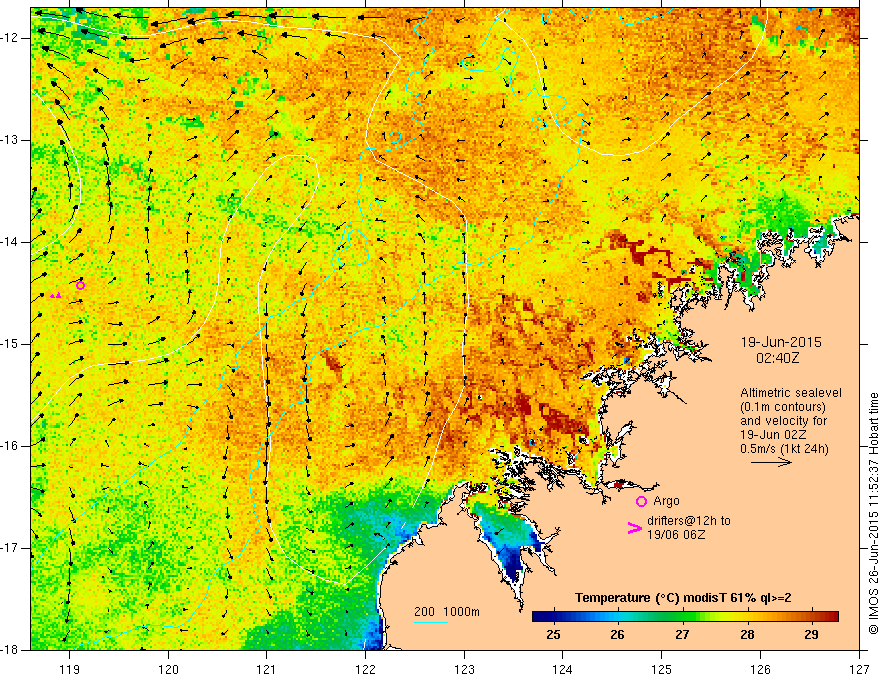Click the '127' longitude axis label
Image resolution: width=880 pixels, height=680 pixels.
[859, 669]
